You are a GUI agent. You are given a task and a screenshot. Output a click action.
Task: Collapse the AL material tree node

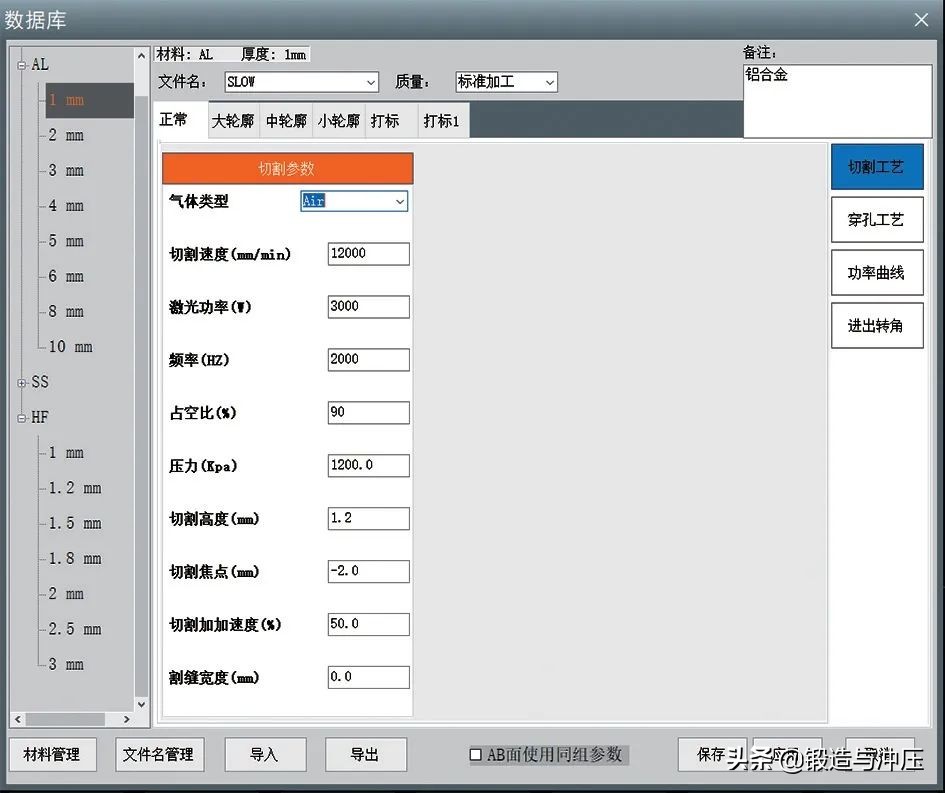[x=22, y=63]
